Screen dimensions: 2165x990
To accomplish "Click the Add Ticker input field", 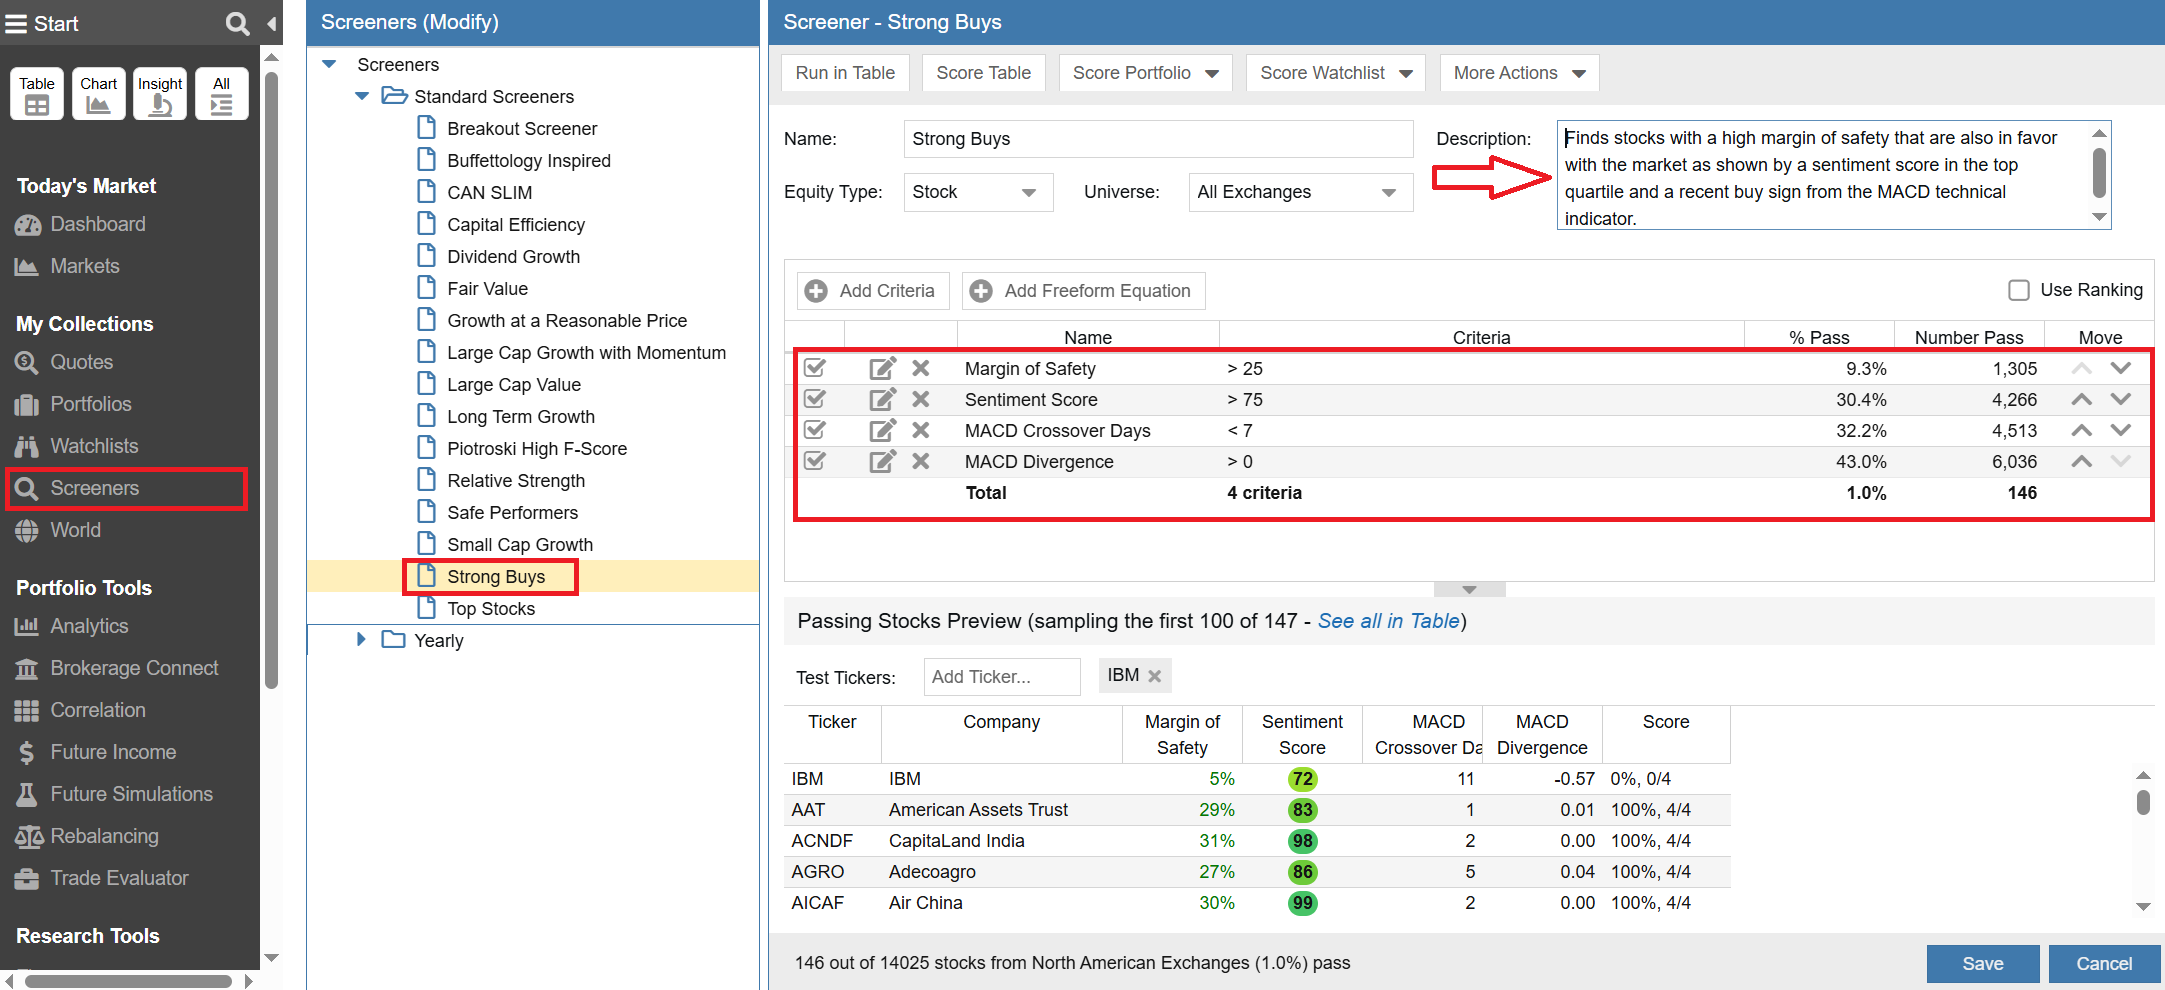I will point(1001,677).
